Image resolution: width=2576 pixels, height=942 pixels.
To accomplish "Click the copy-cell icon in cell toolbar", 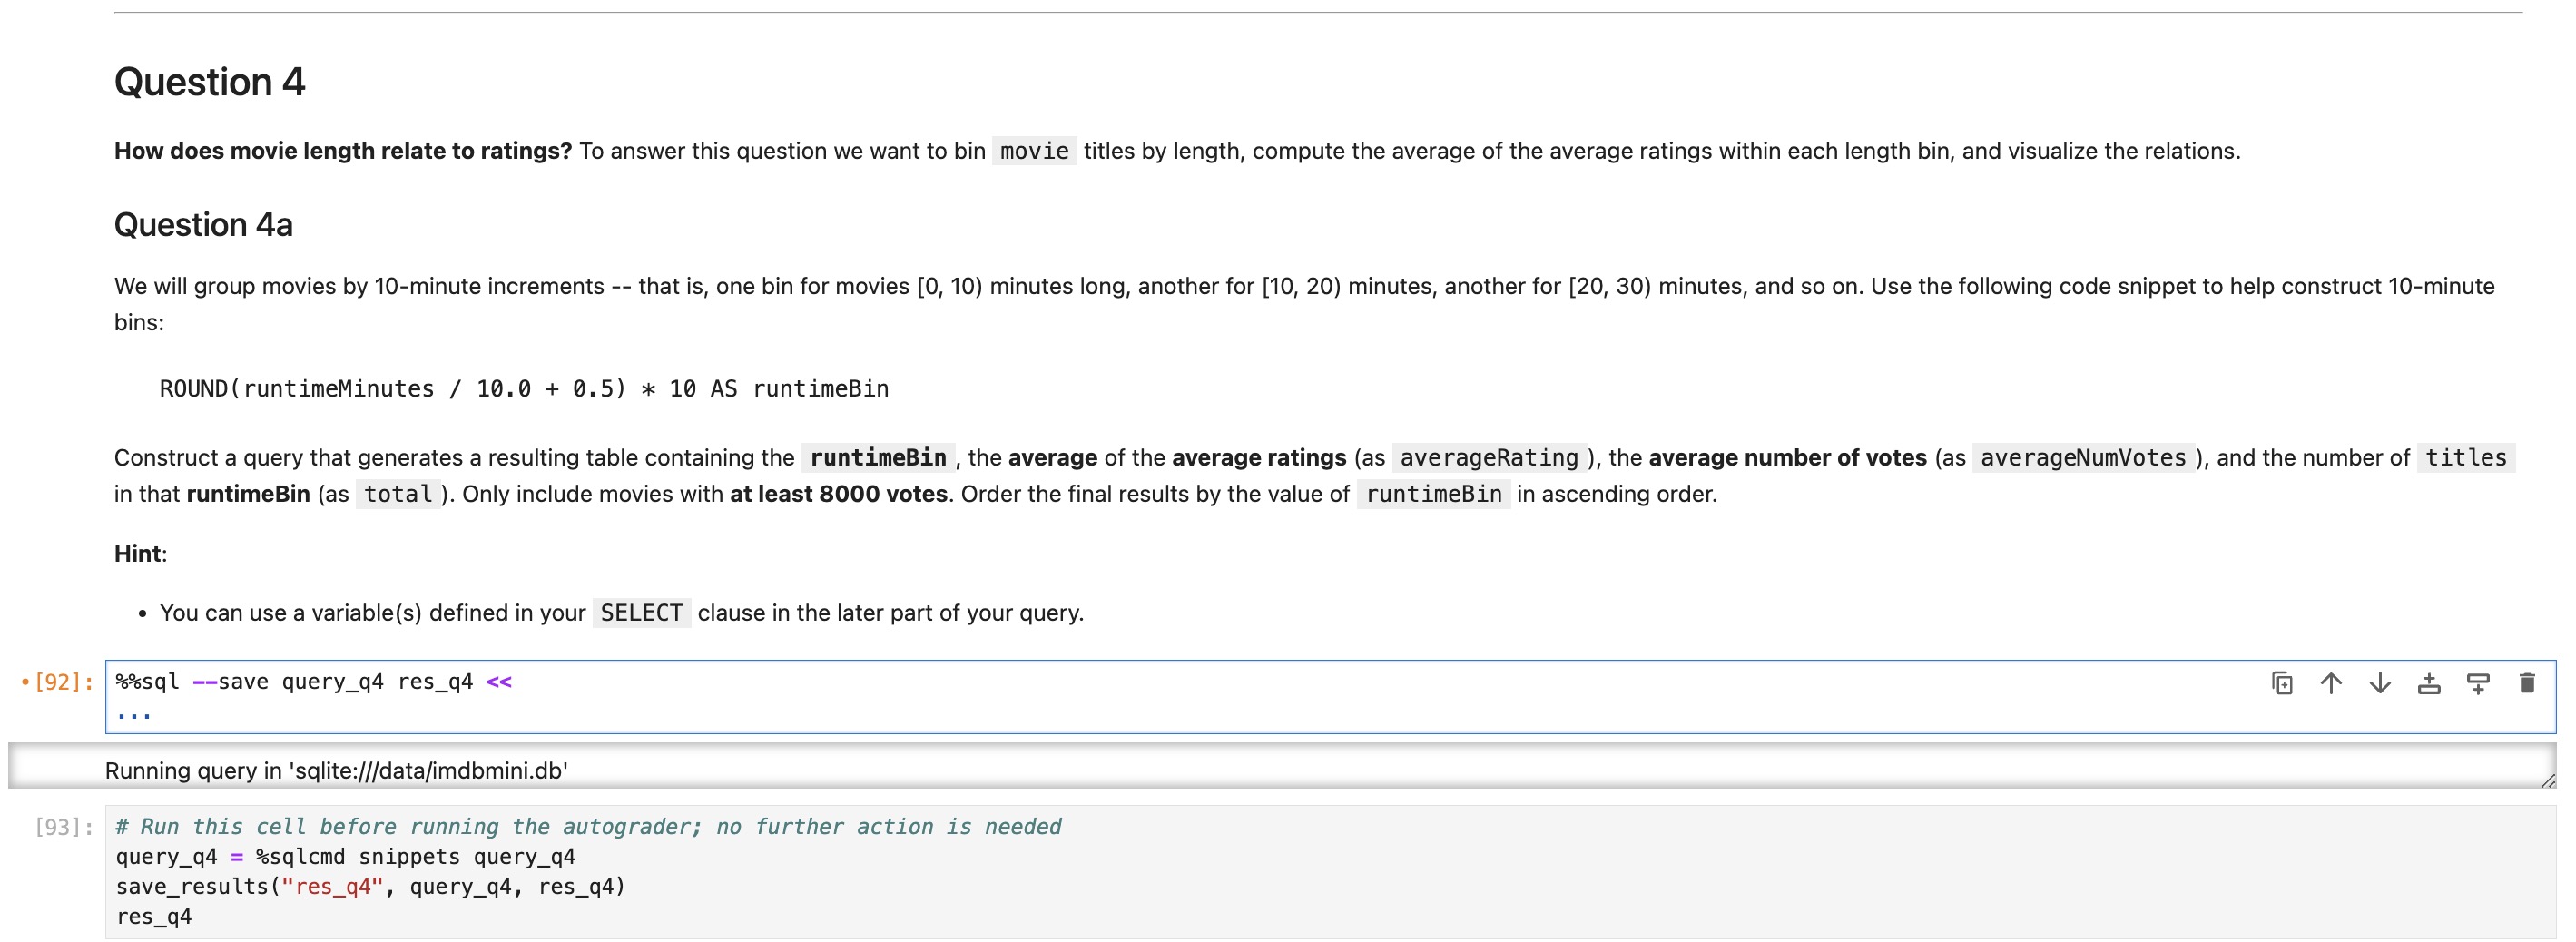I will point(2283,683).
